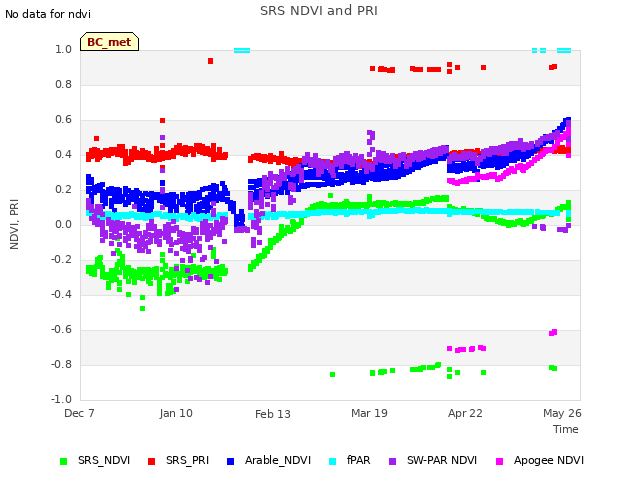640x480 pixels.
Task: Click the SW-PAR NDVI purple legend swatch
Action: (x=392, y=462)
